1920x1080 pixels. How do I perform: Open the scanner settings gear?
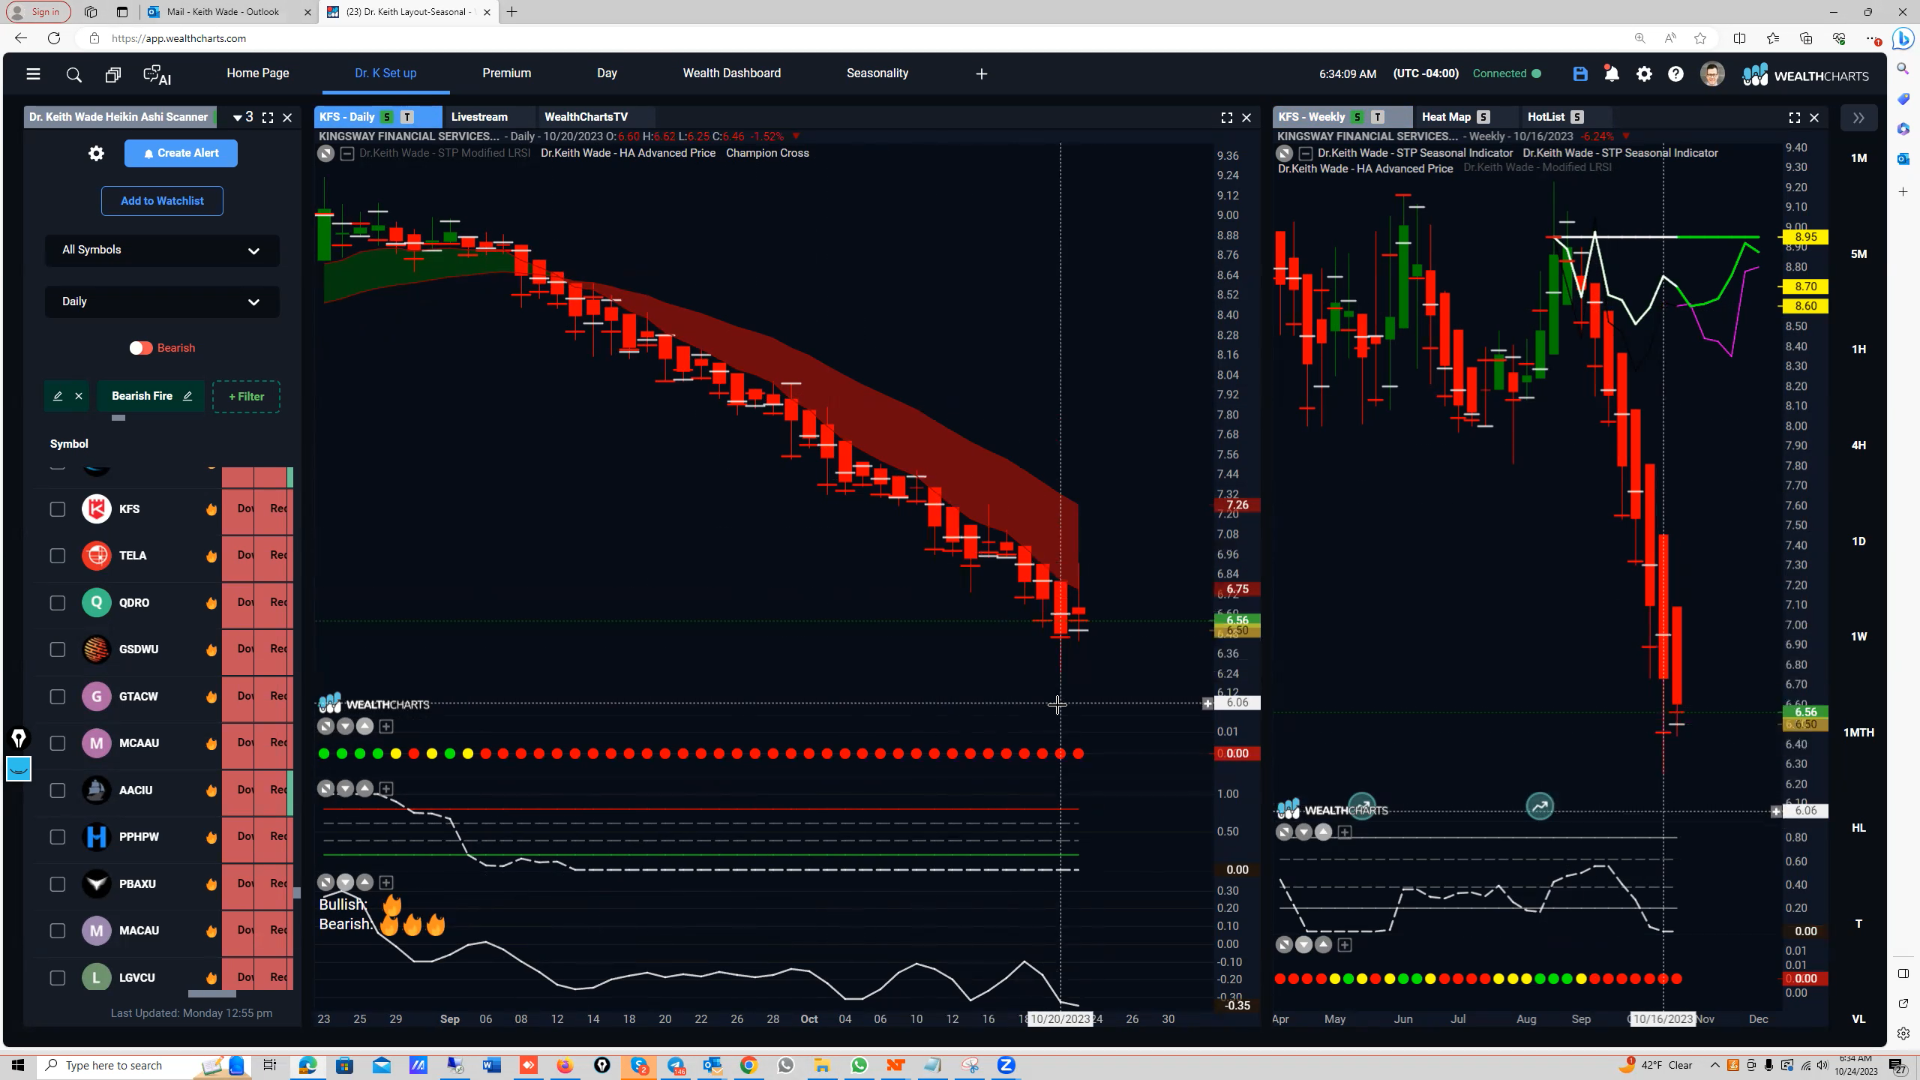(96, 153)
